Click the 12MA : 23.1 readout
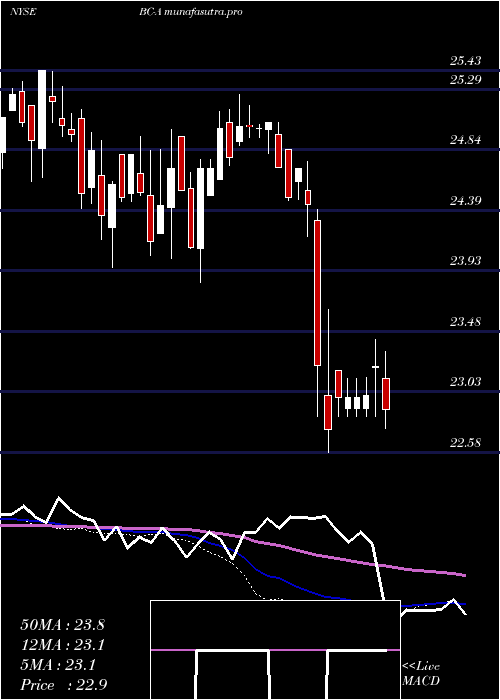The height and width of the screenshot is (700, 500). [x=62, y=645]
